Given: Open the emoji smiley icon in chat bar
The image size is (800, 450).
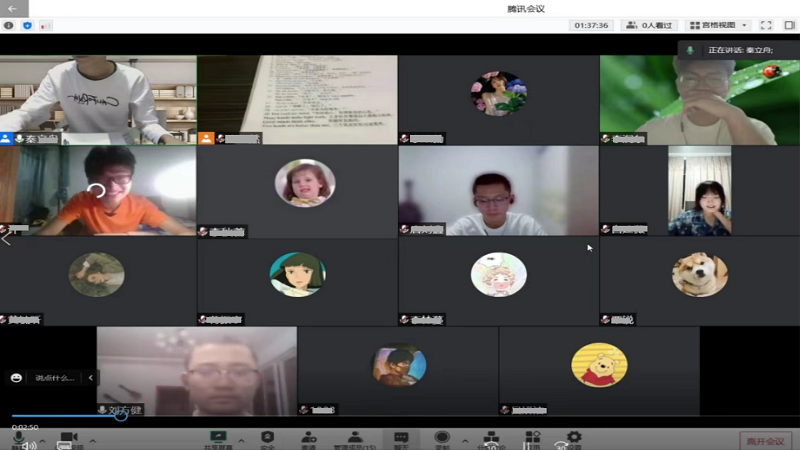Looking at the screenshot, I should [16, 378].
